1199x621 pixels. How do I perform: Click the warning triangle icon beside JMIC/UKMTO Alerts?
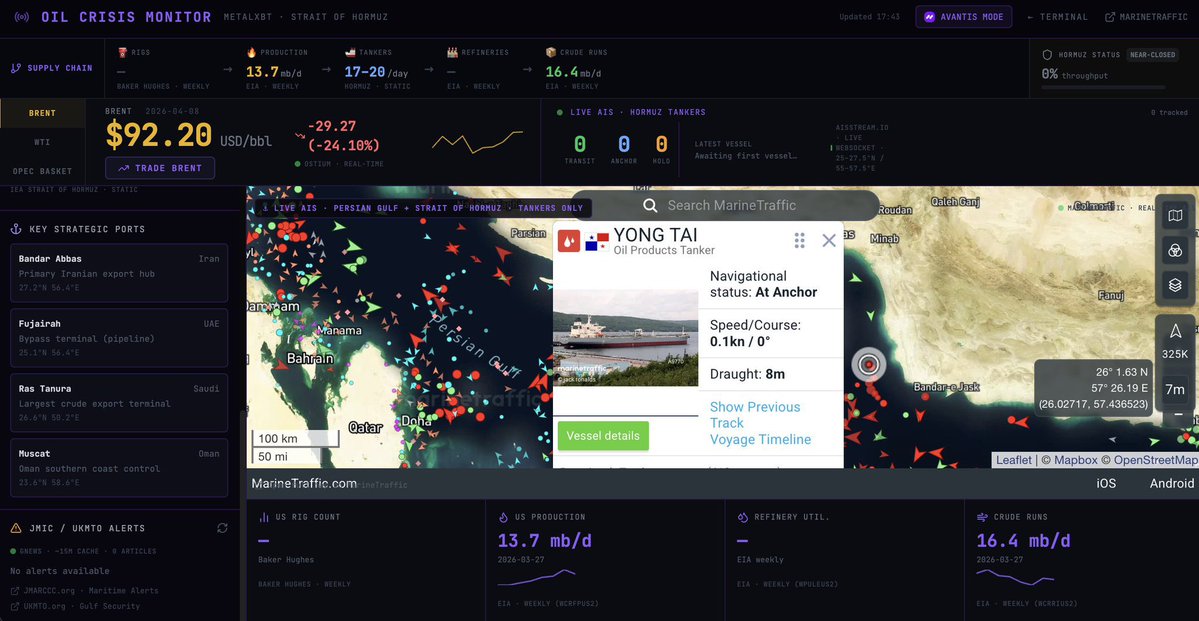15,528
